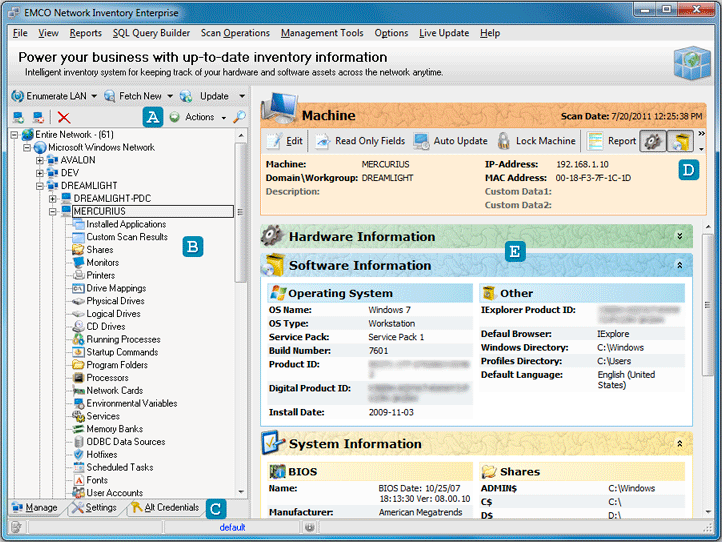Click the Lock Machine padlock icon
722x542 pixels.
504,141
